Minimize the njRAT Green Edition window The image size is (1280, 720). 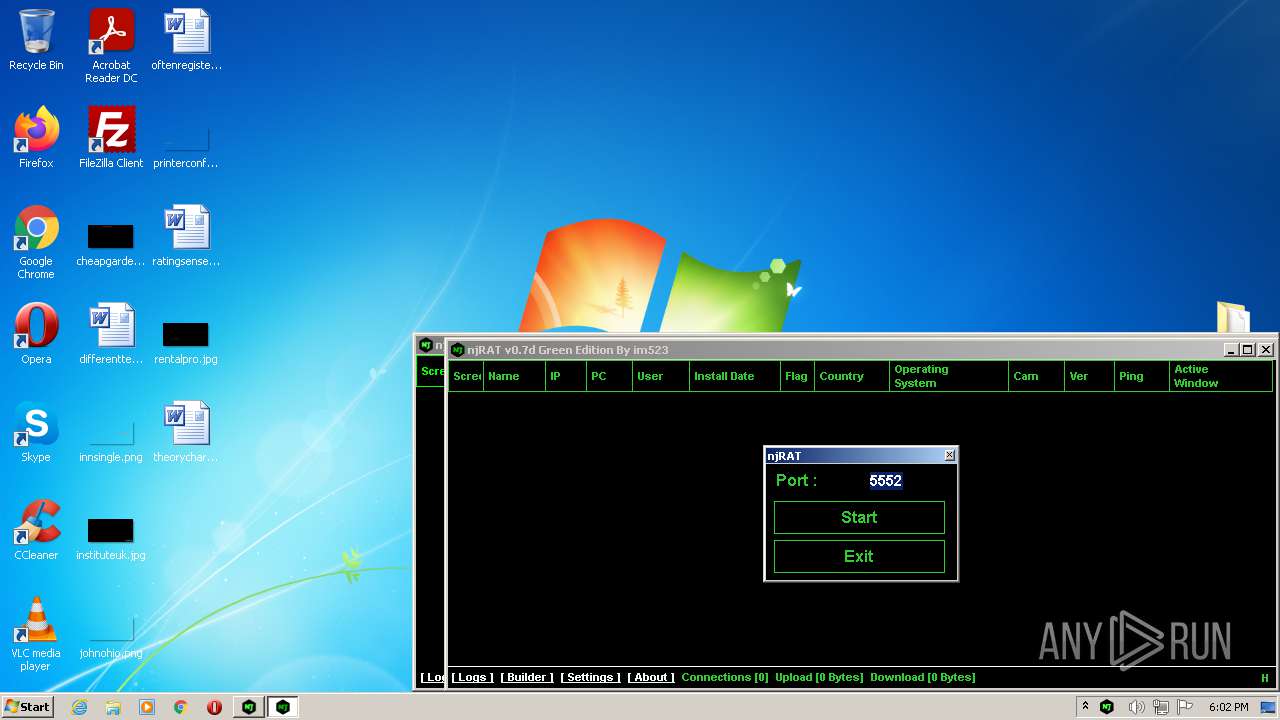pos(1231,349)
